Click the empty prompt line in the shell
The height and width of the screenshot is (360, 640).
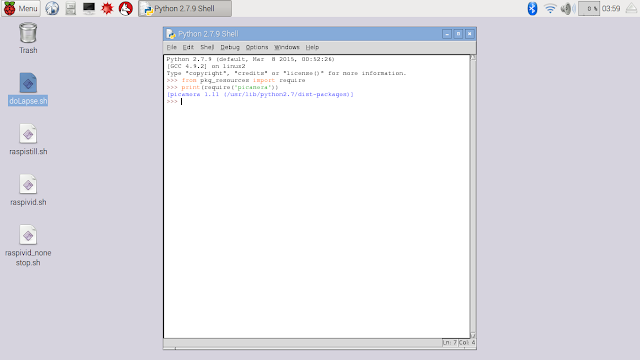coord(317,101)
